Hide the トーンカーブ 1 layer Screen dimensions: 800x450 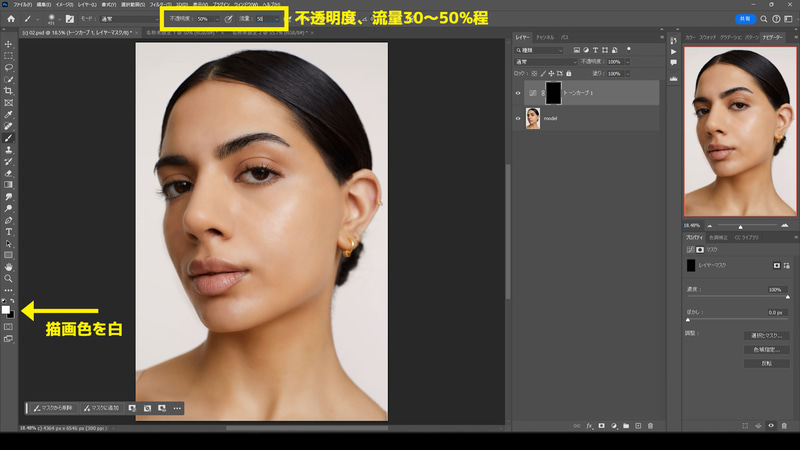(x=518, y=93)
